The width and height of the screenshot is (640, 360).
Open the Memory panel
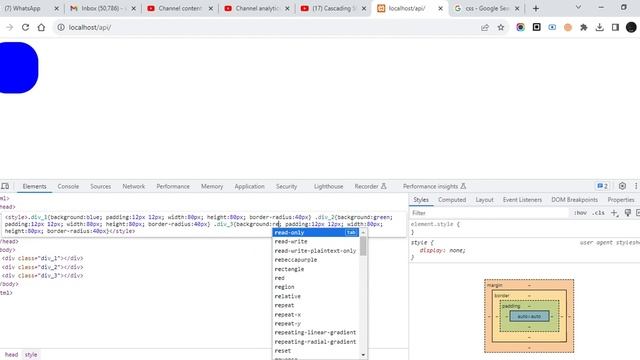212,186
